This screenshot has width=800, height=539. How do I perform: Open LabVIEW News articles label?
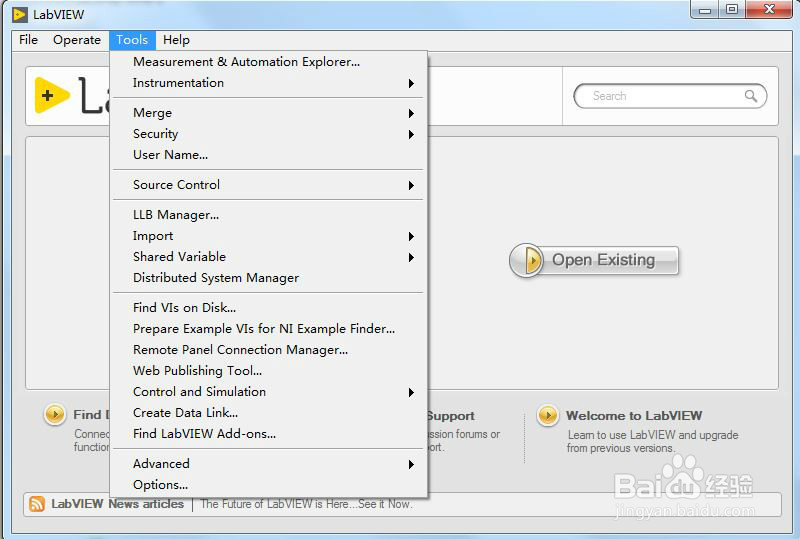coord(117,504)
